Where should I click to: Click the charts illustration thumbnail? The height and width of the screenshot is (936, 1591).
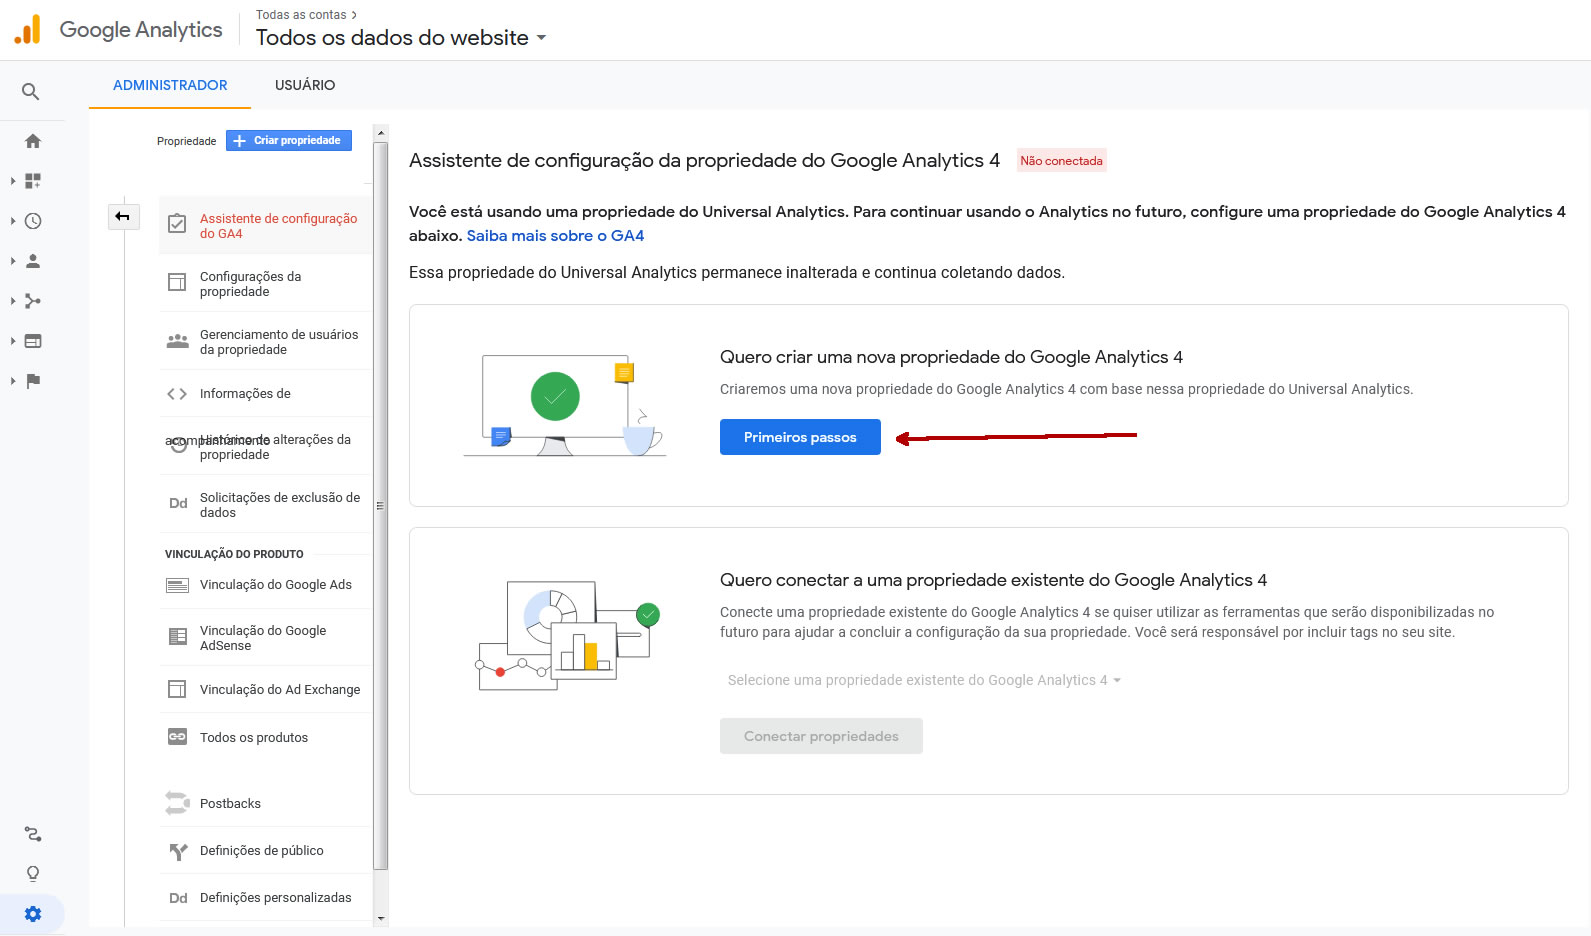pos(567,635)
